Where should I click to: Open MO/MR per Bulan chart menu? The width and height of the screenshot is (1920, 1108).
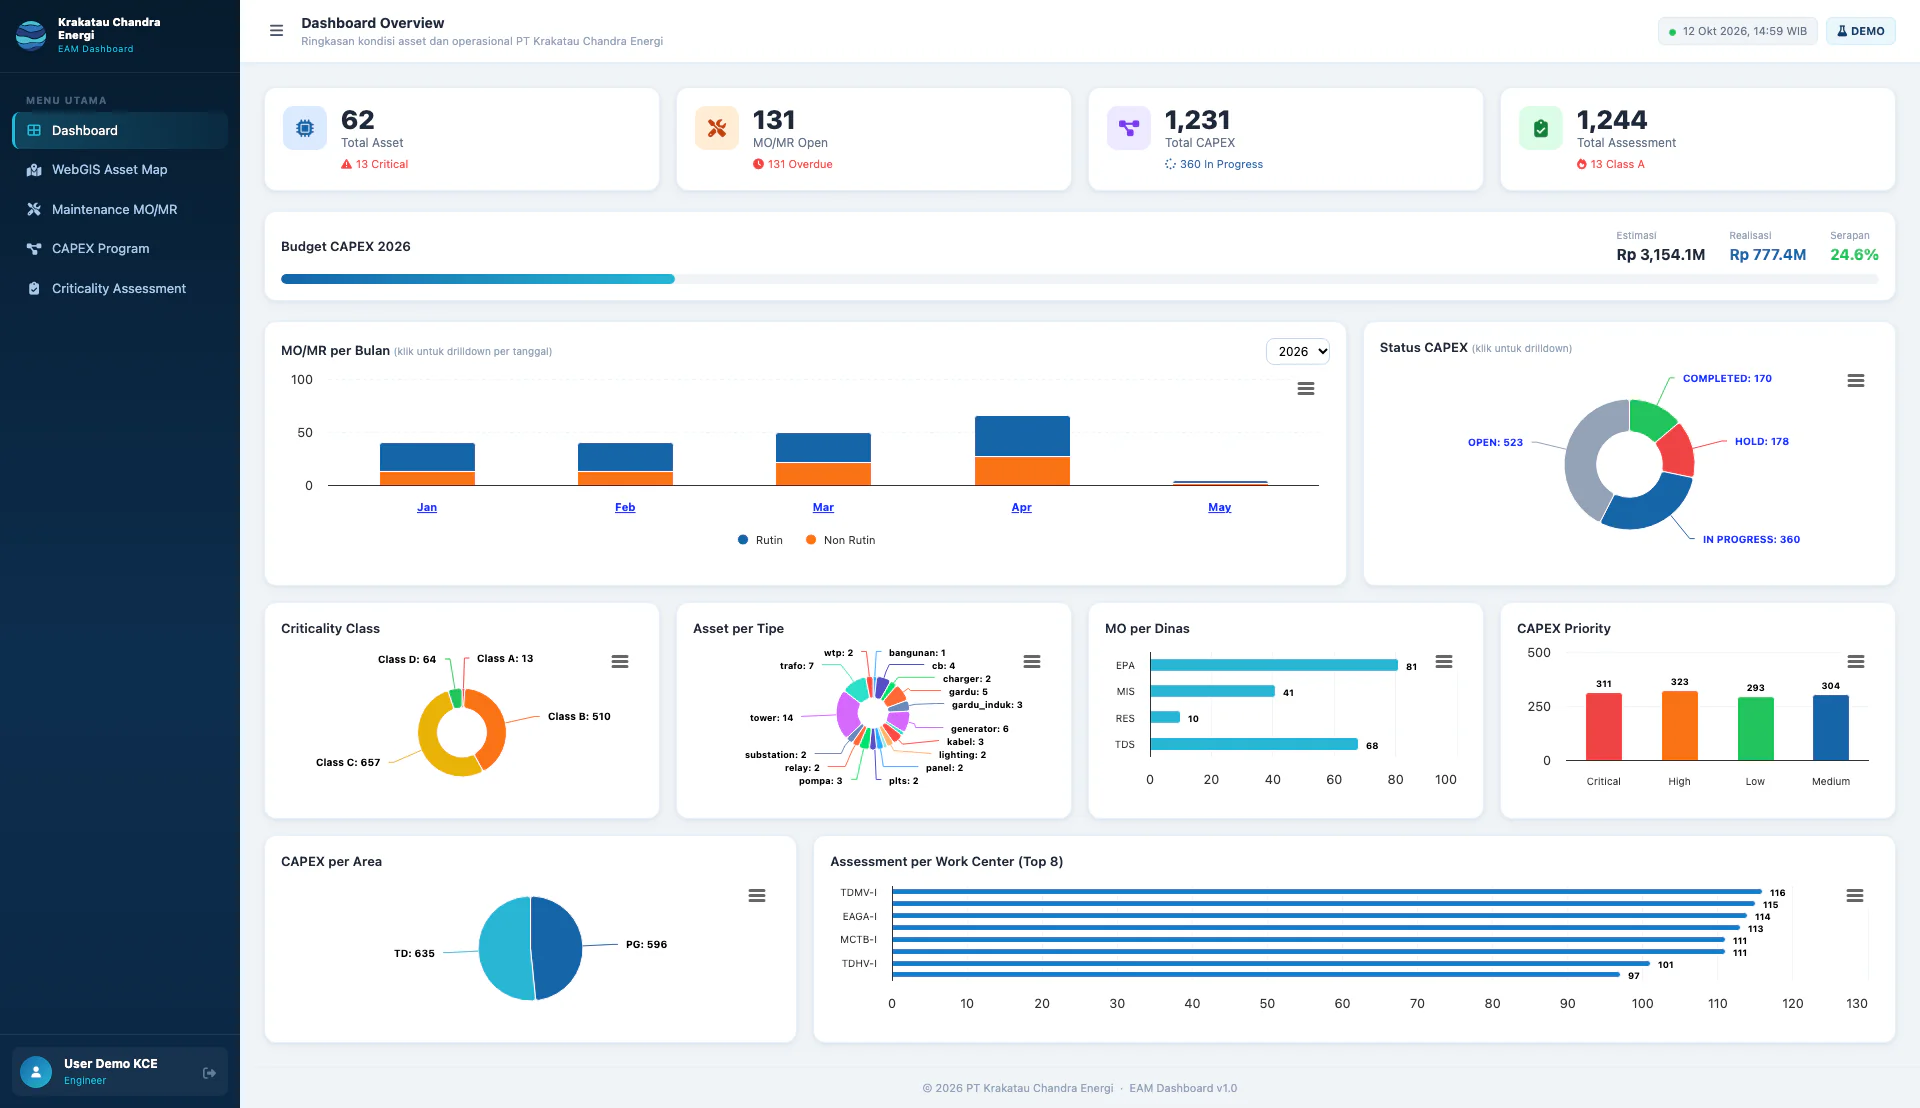tap(1306, 389)
